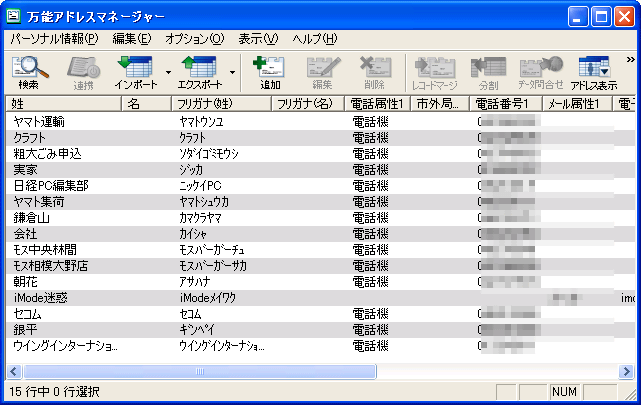This screenshot has width=641, height=405.
Task: Click the ソダイゴミモウシ furigana cell
Action: pos(208,154)
